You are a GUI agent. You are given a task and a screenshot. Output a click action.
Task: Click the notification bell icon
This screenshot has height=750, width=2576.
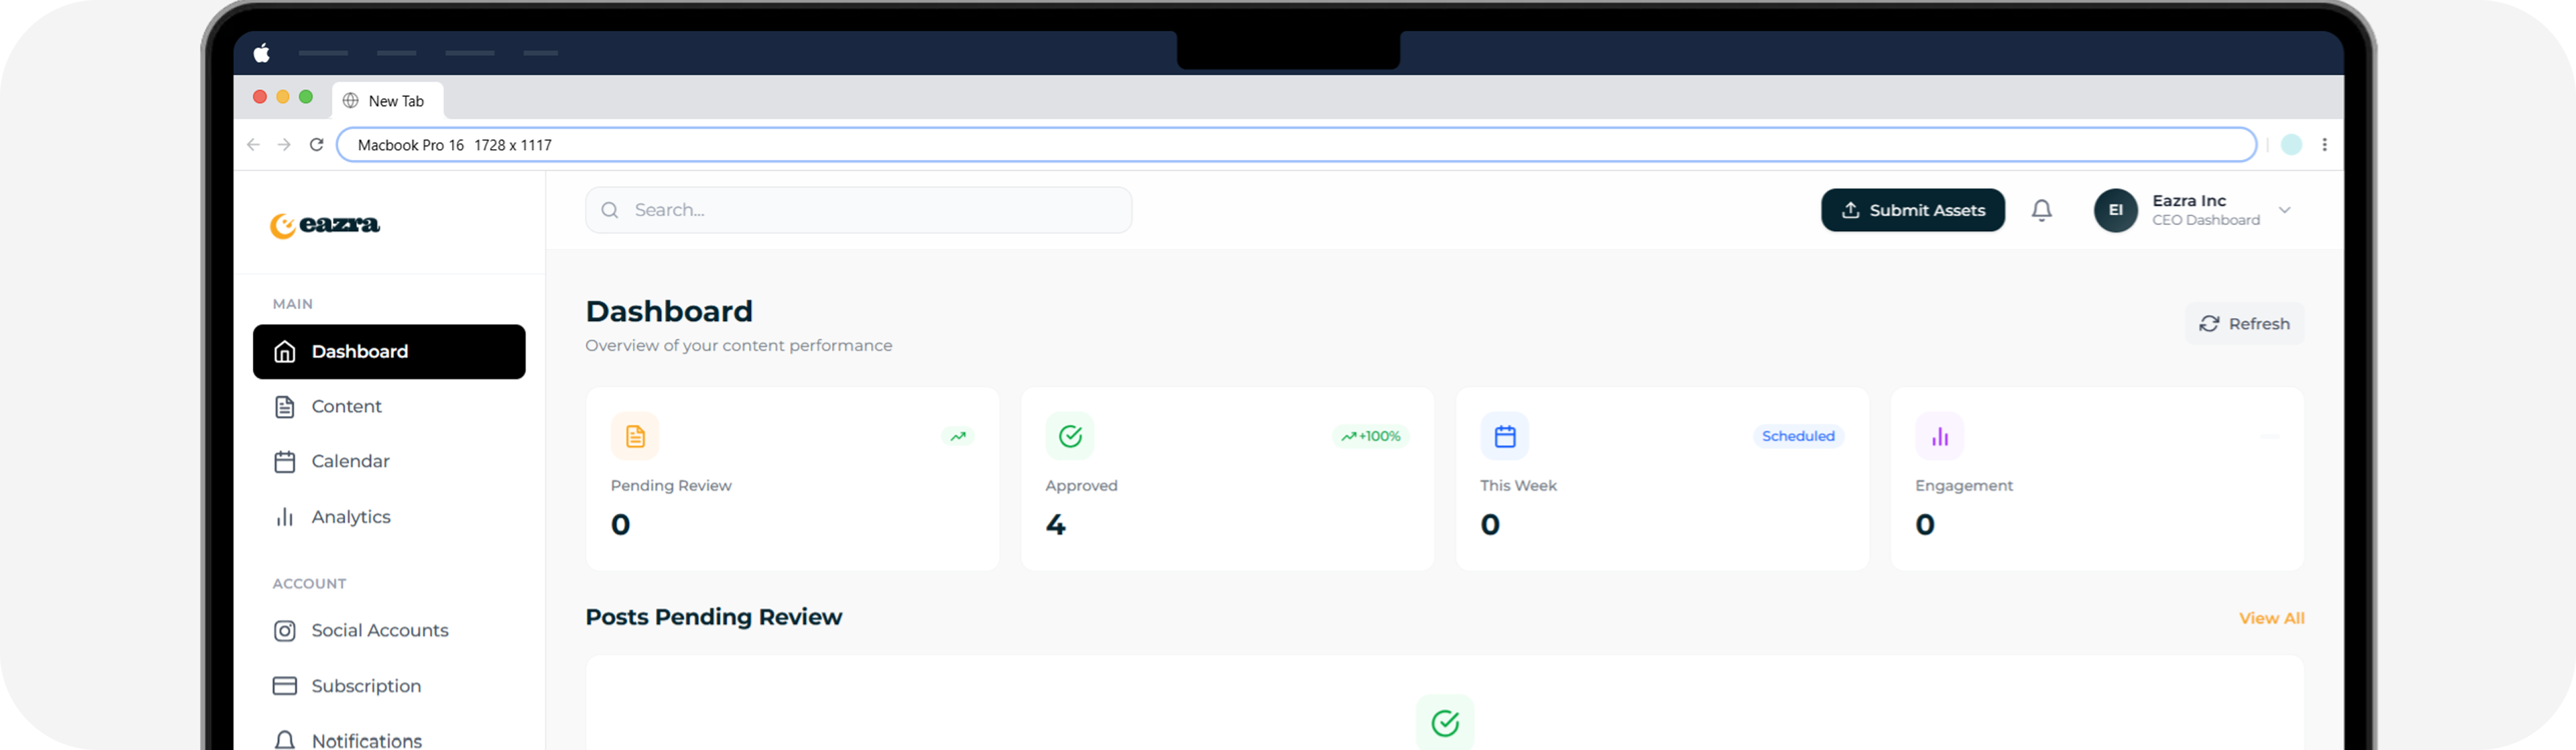(2041, 210)
